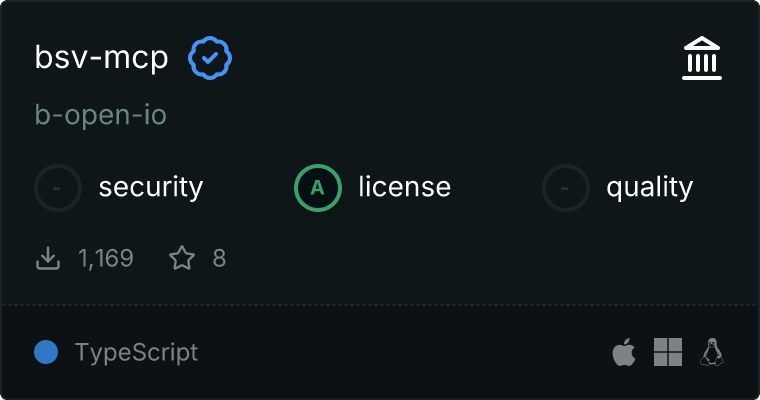Image resolution: width=760 pixels, height=400 pixels.
Task: Click the star count number 8
Action: 219,259
